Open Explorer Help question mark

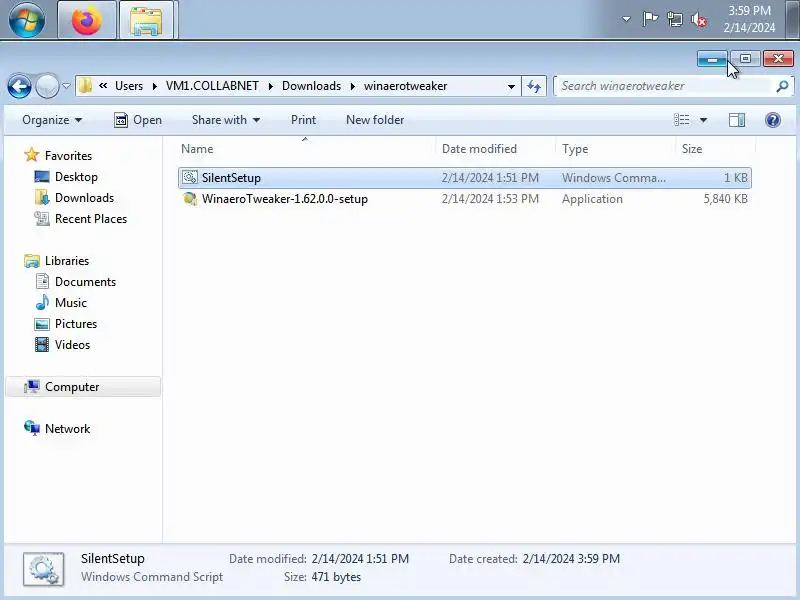point(772,120)
